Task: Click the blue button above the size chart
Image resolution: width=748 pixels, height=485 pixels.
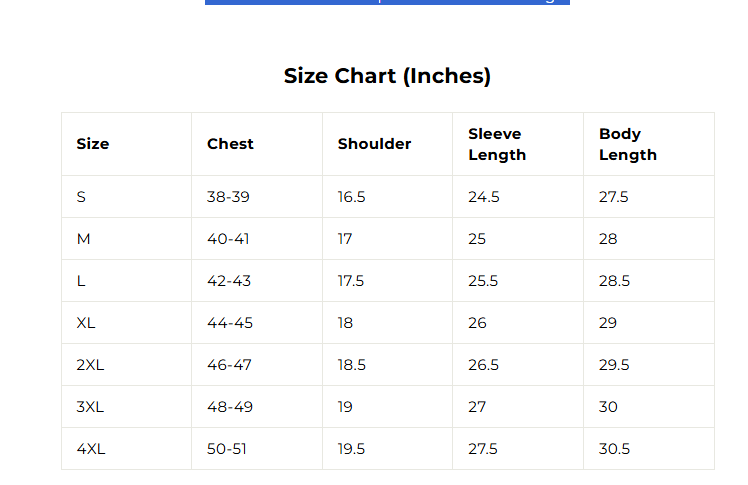Action: [387, 2]
